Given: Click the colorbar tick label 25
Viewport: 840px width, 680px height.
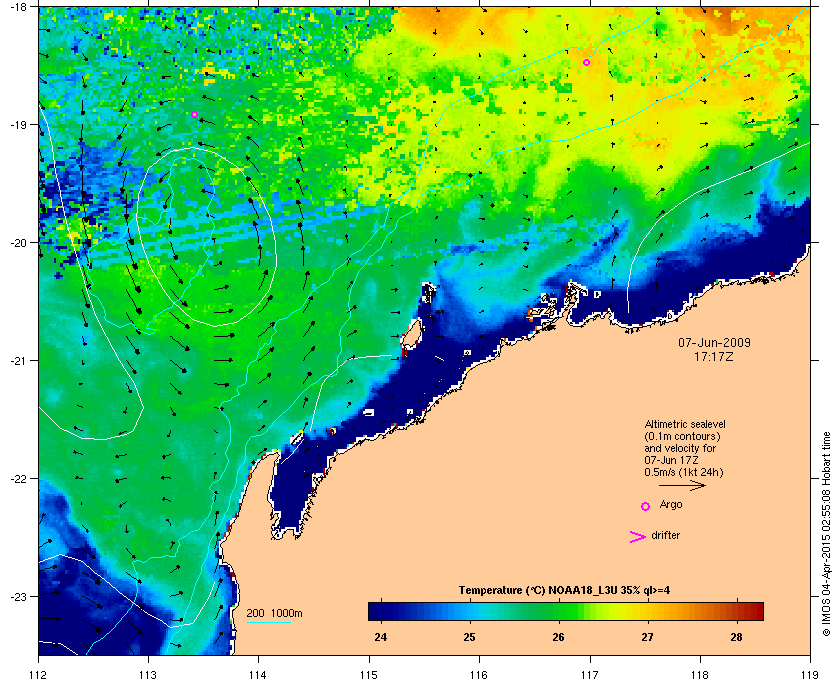Looking at the screenshot, I should point(470,637).
